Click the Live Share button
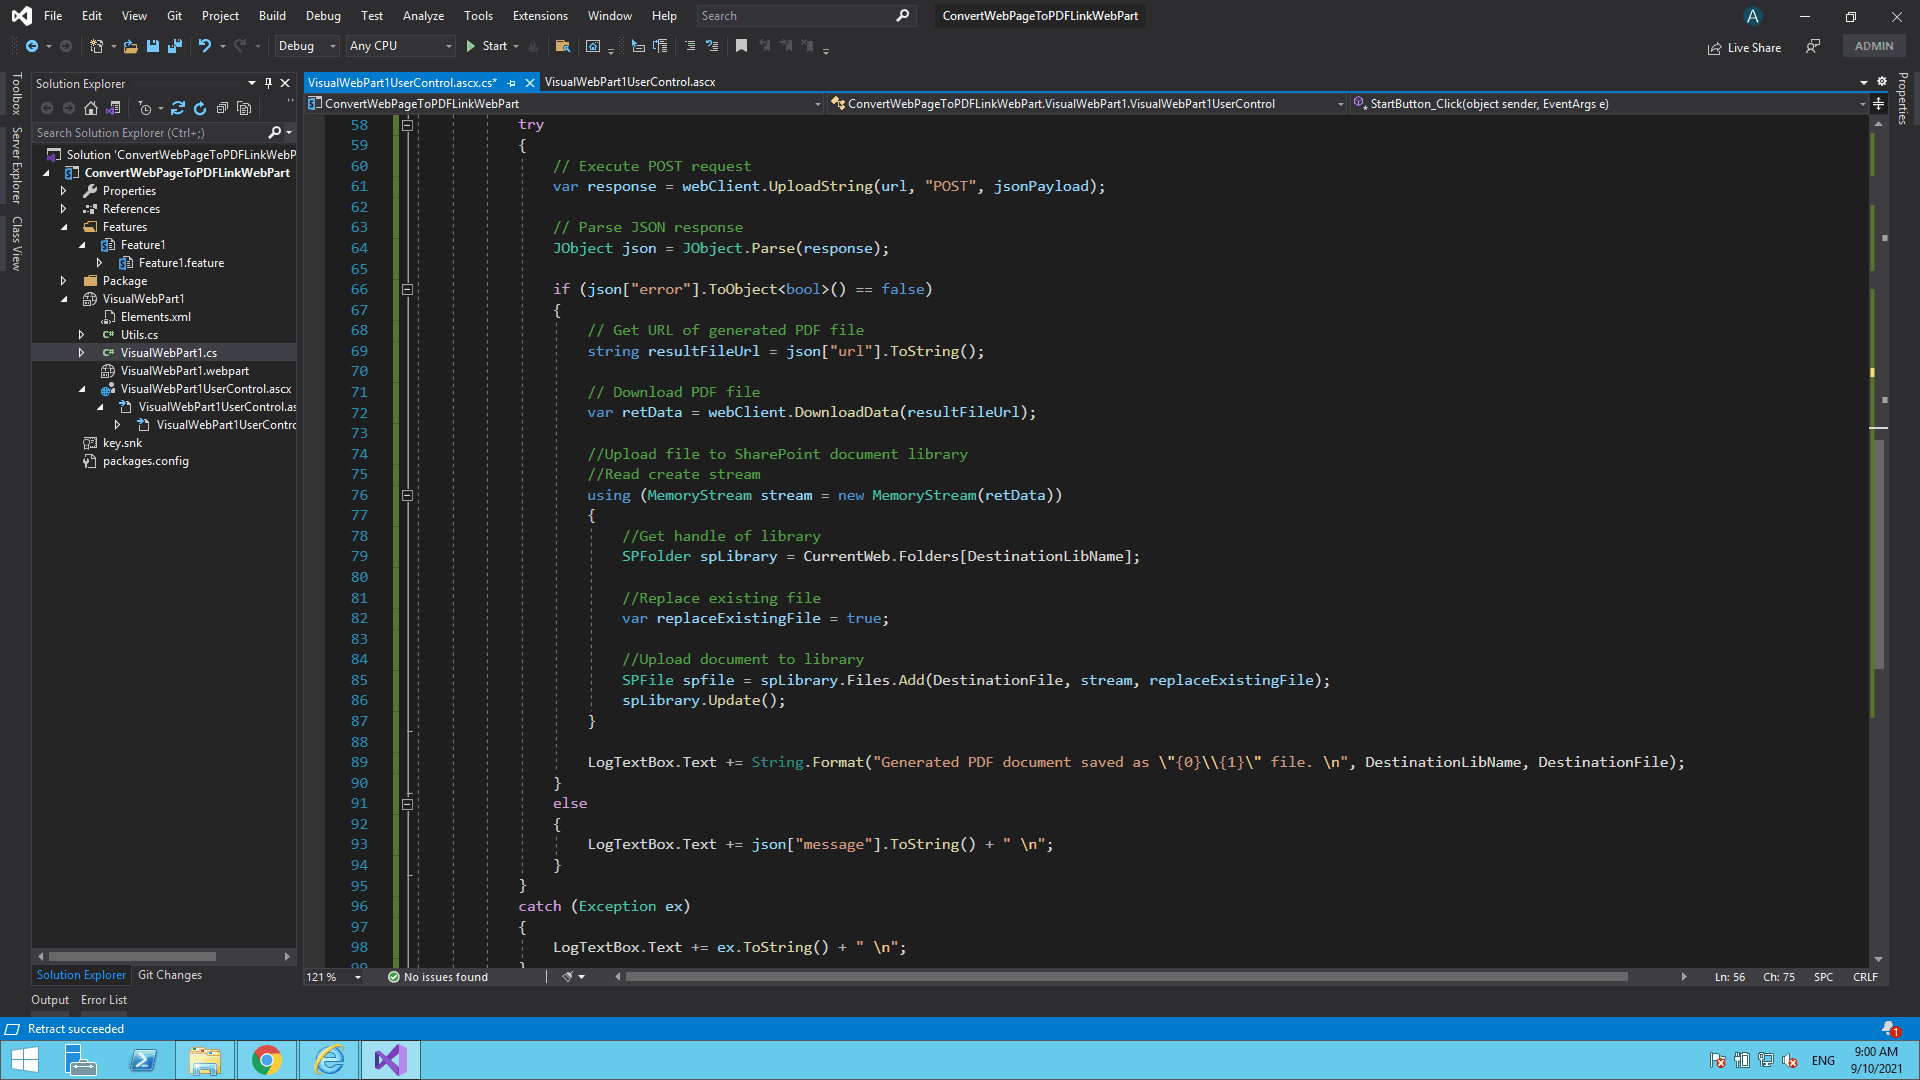Screen dimensions: 1920x1080 click(x=1745, y=47)
